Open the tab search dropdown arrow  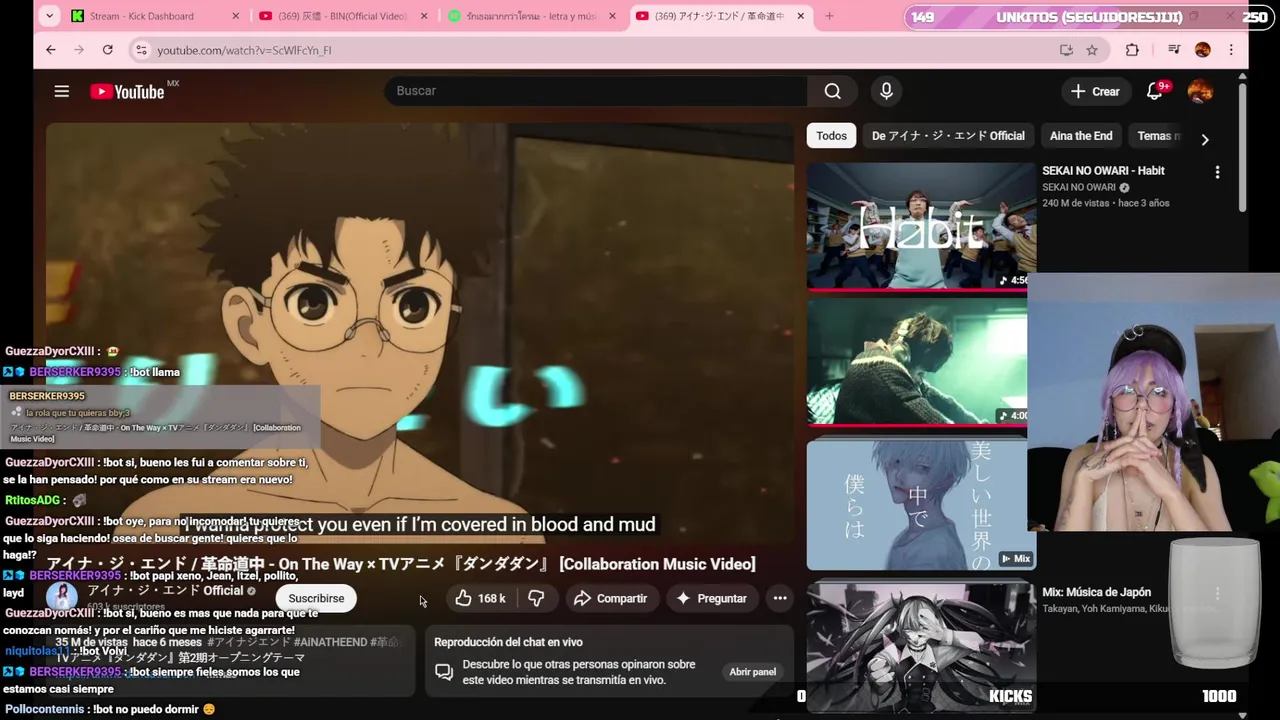[50, 16]
